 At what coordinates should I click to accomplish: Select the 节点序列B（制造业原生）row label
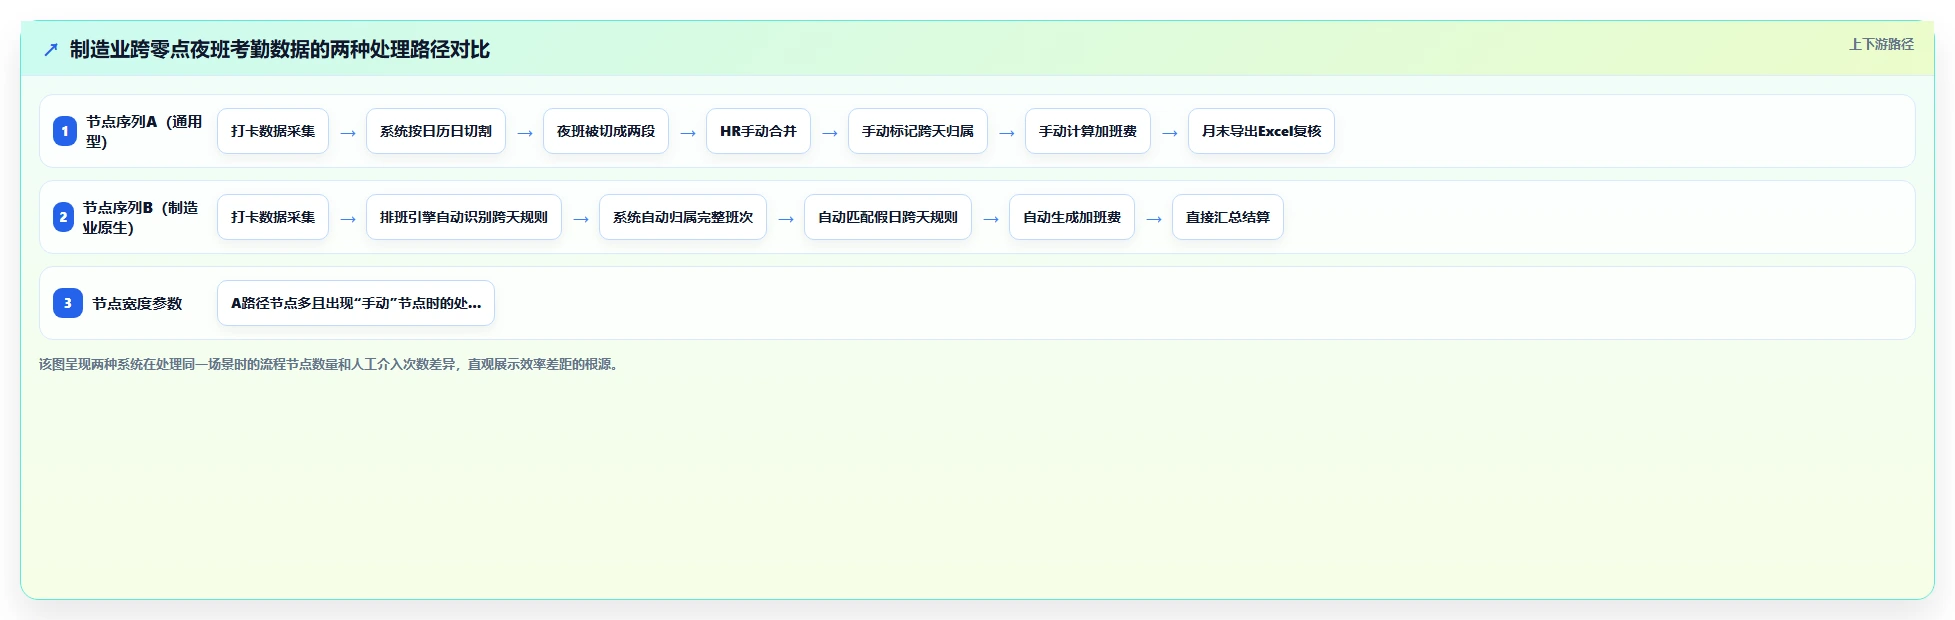coord(141,217)
